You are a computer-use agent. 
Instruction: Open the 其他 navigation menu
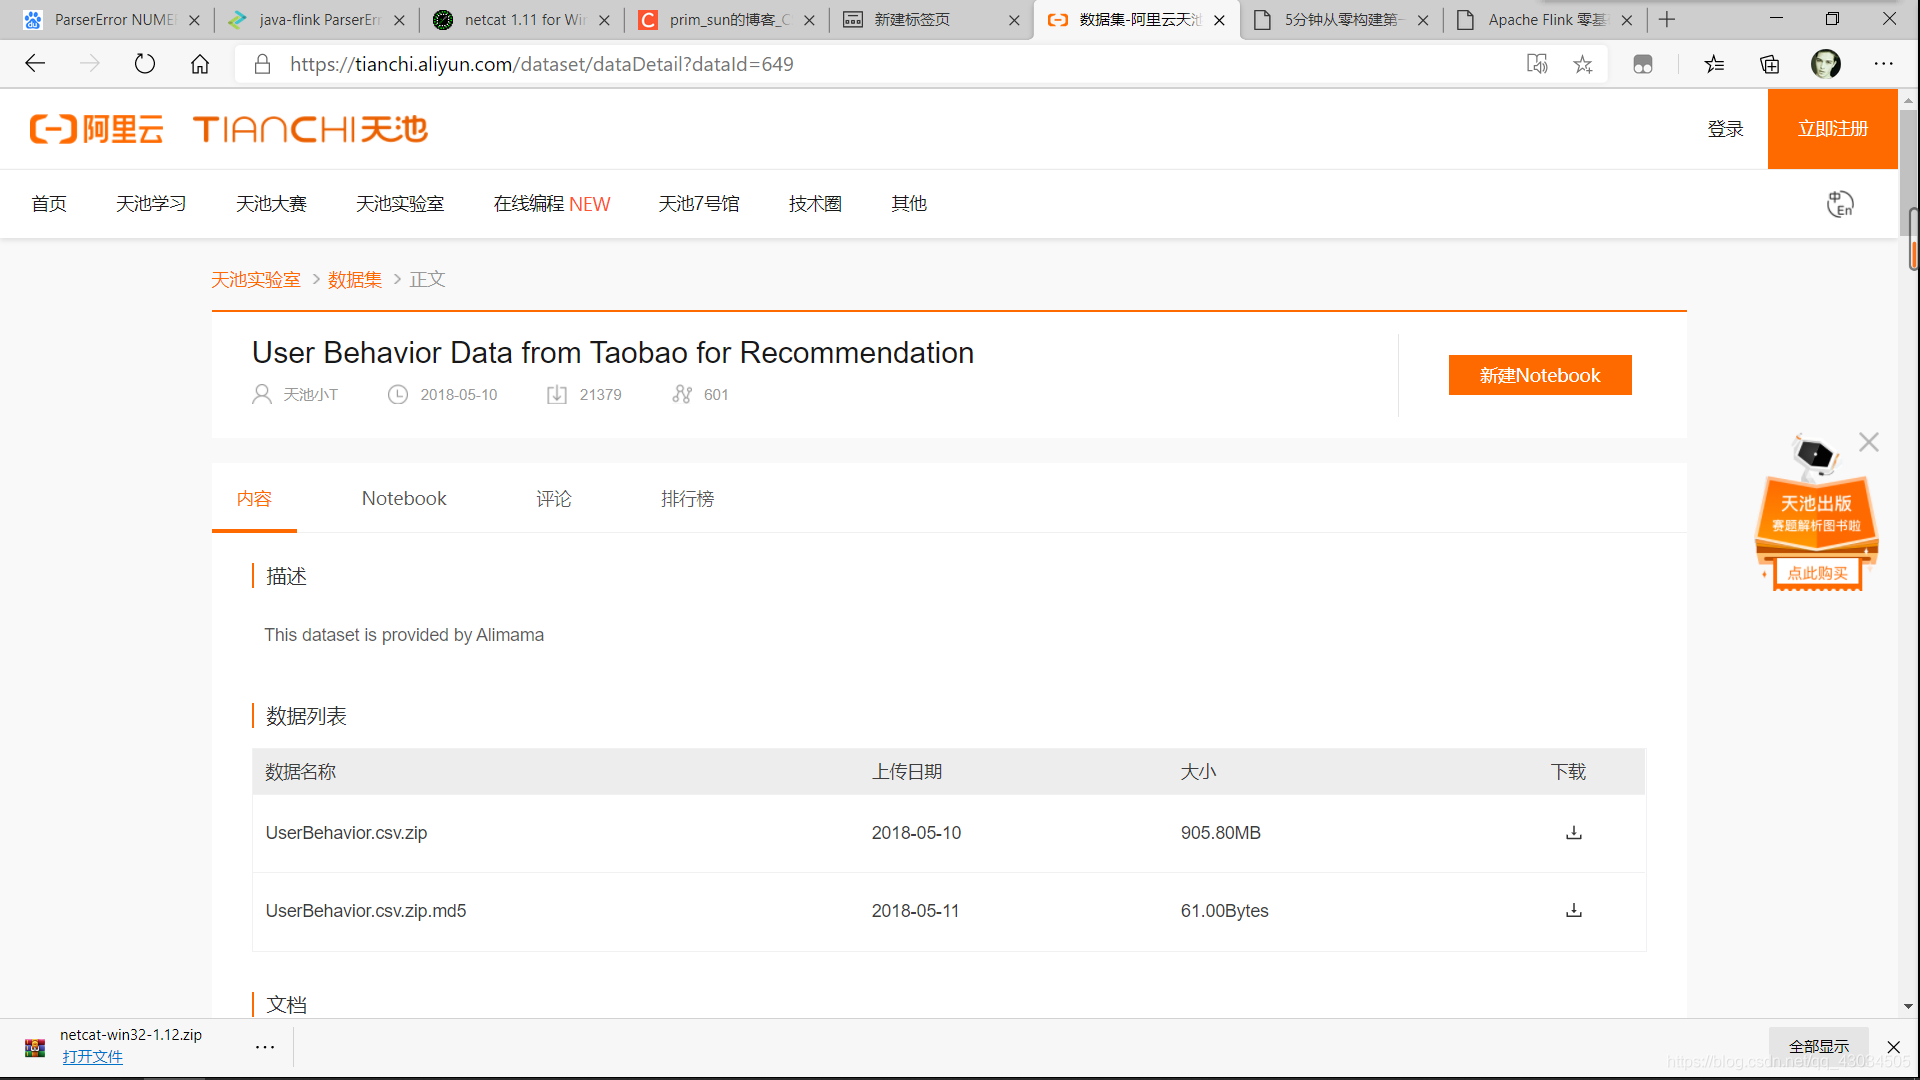click(x=908, y=204)
